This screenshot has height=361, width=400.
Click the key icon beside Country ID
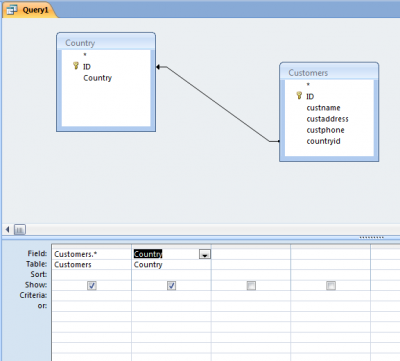click(x=76, y=66)
